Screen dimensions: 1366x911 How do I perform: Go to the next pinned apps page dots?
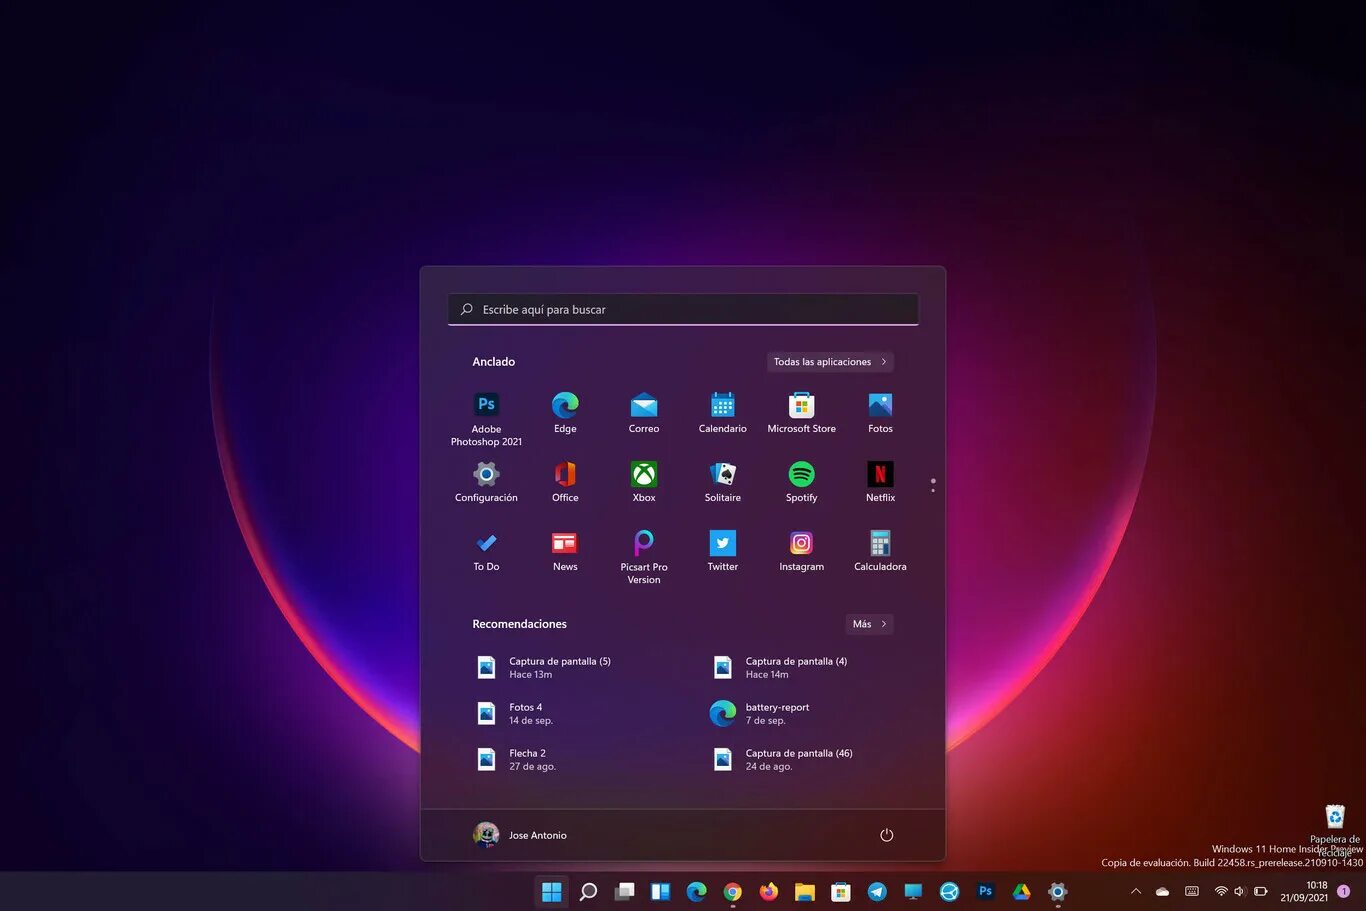933,485
